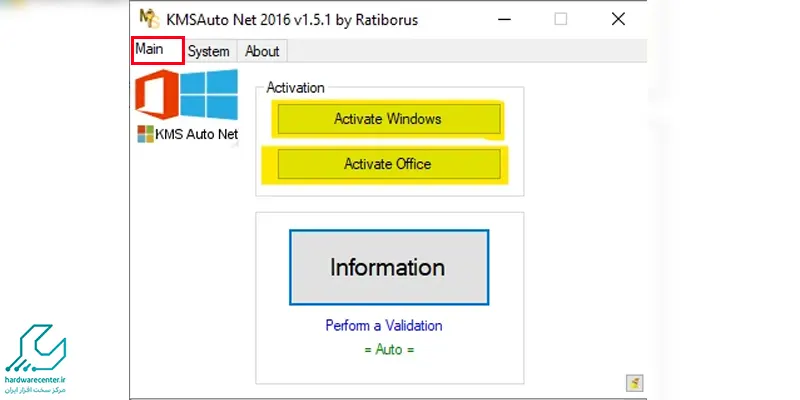Click the Perform a Validation link
Image resolution: width=800 pixels, height=400 pixels.
pos(384,326)
